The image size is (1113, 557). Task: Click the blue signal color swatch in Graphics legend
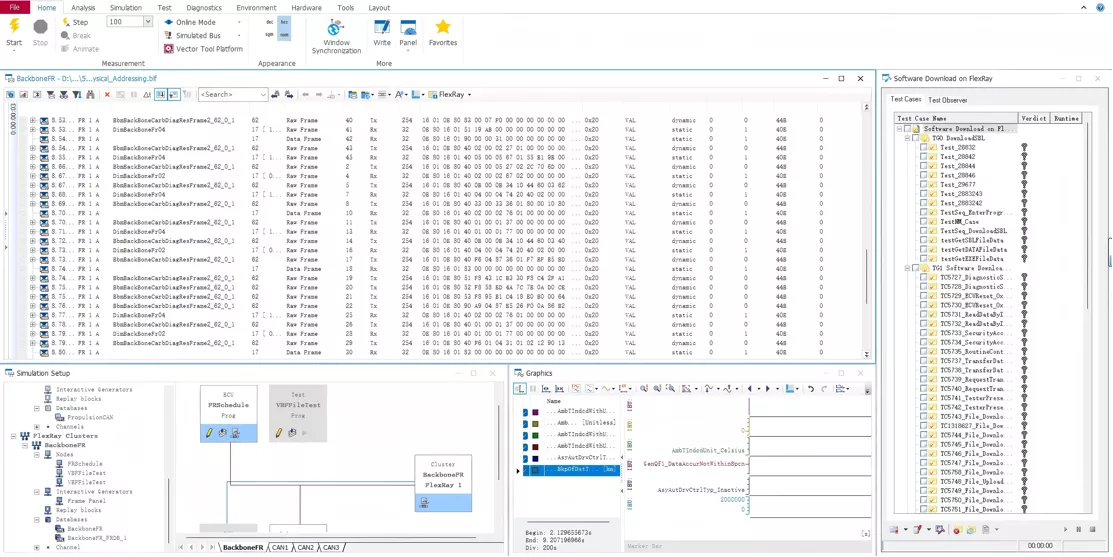tap(534, 458)
